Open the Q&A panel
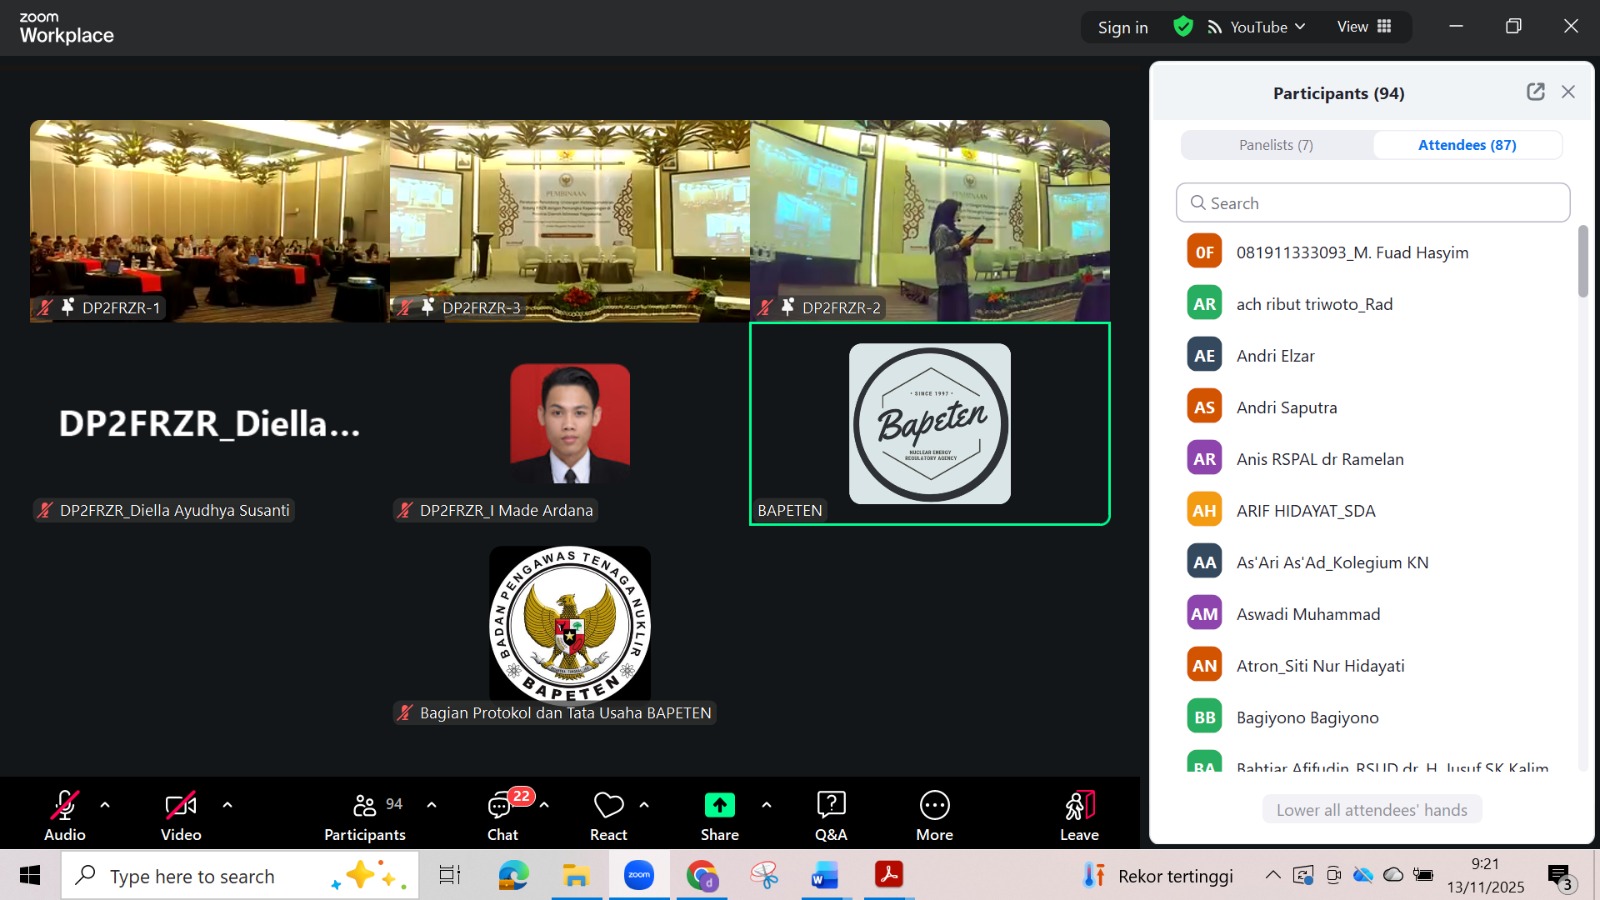This screenshot has height=900, width=1600. point(830,814)
